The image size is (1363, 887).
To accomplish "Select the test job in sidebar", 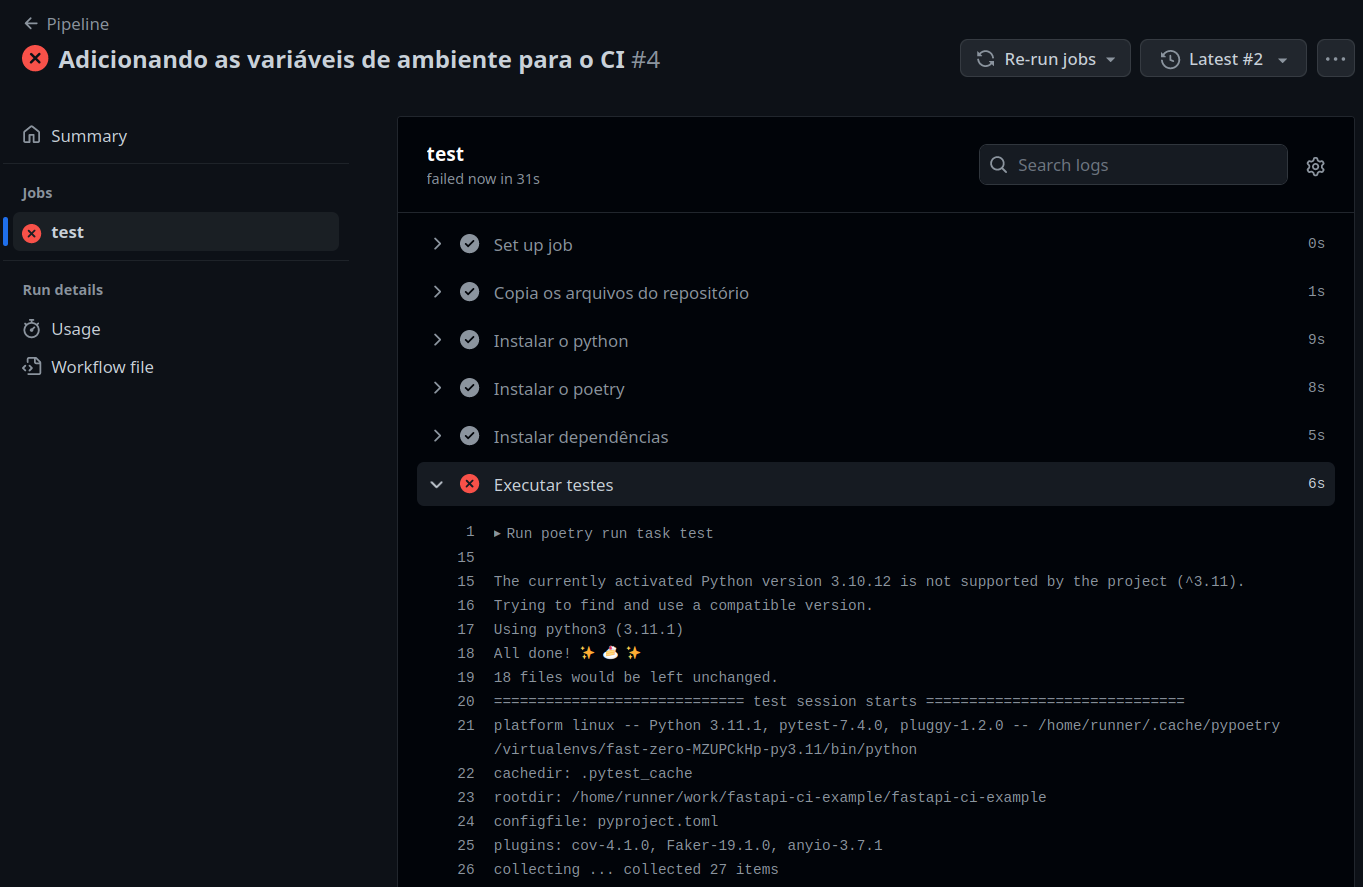I will (68, 232).
